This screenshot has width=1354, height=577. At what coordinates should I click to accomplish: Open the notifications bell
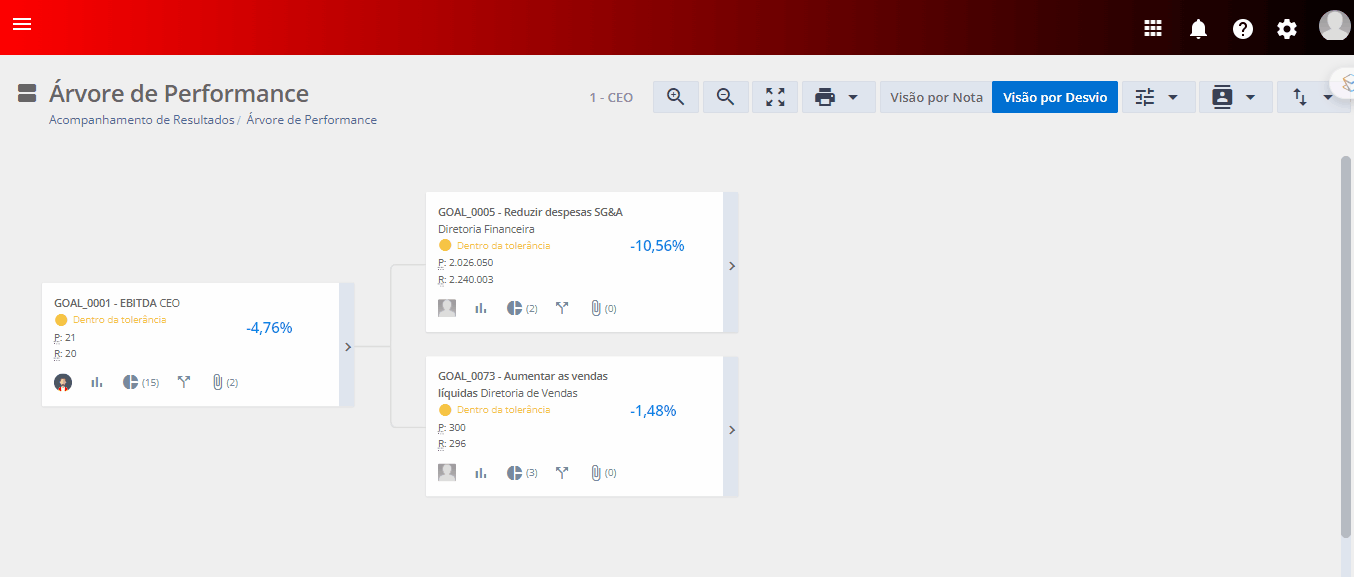pyautogui.click(x=1198, y=29)
